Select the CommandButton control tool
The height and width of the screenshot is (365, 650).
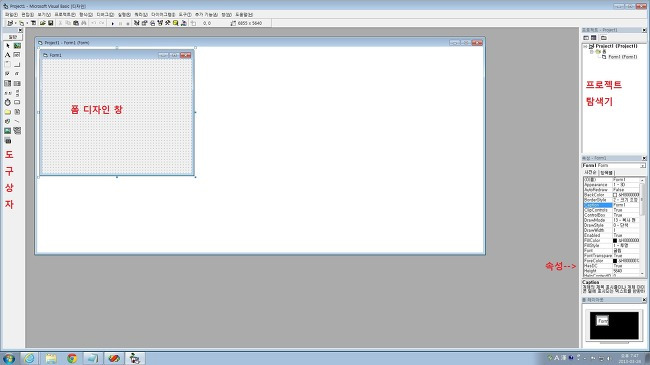click(x=17, y=64)
